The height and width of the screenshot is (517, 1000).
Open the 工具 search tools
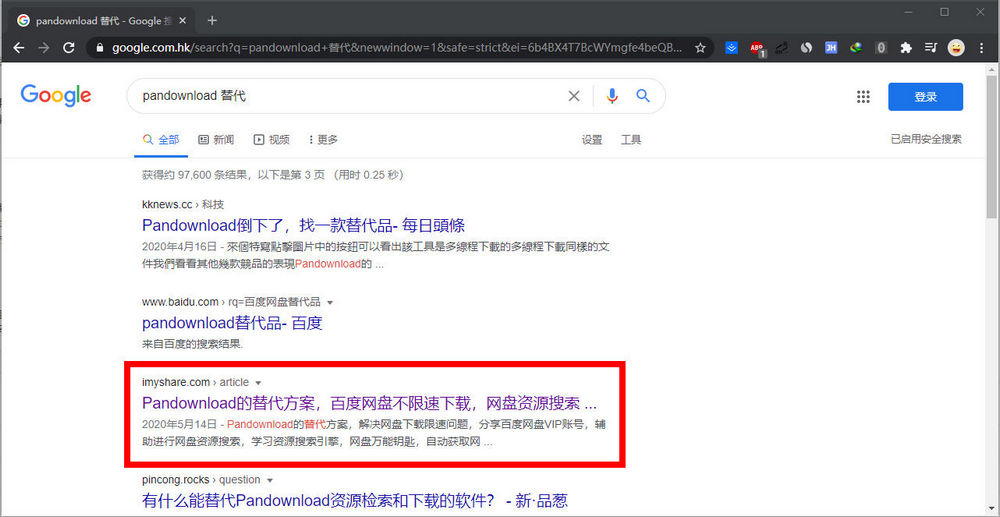point(631,140)
